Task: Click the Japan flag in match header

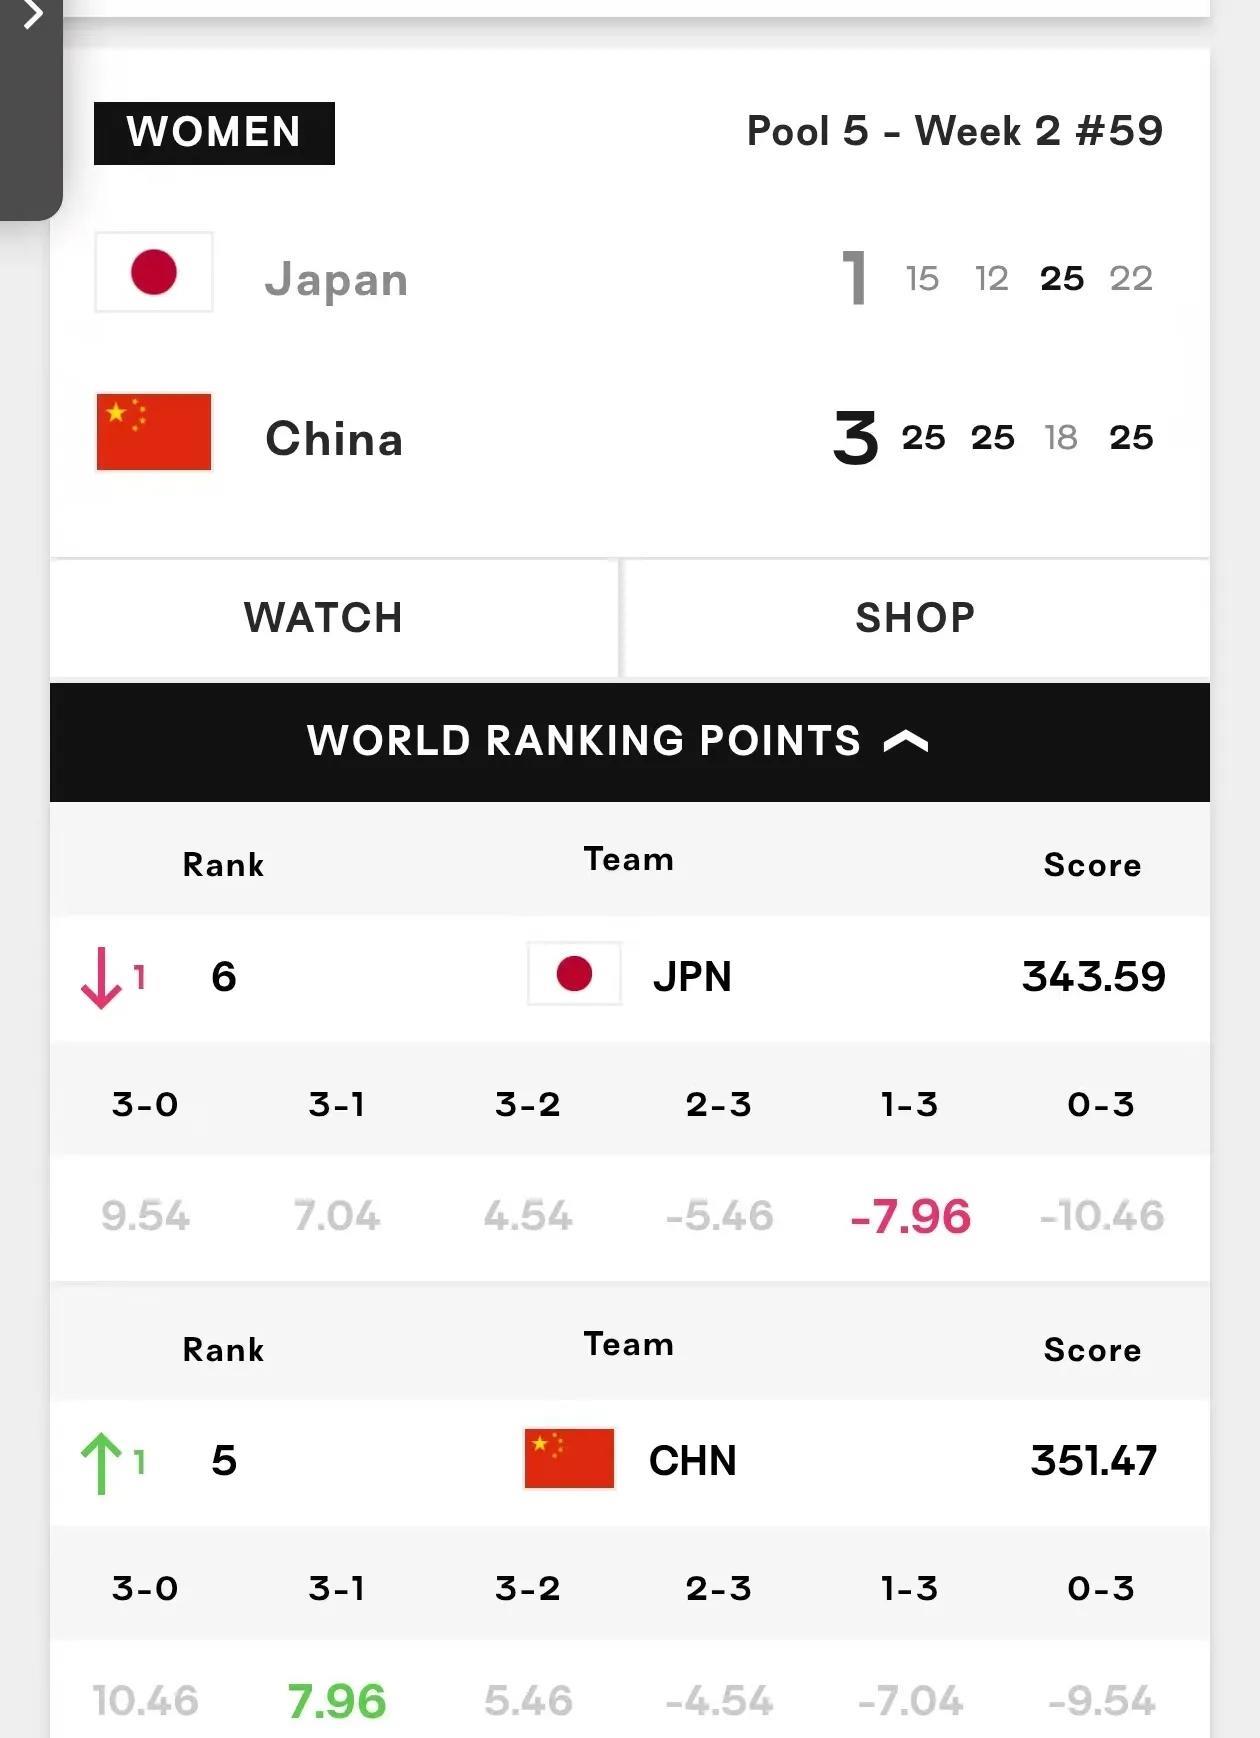Action: click(154, 272)
